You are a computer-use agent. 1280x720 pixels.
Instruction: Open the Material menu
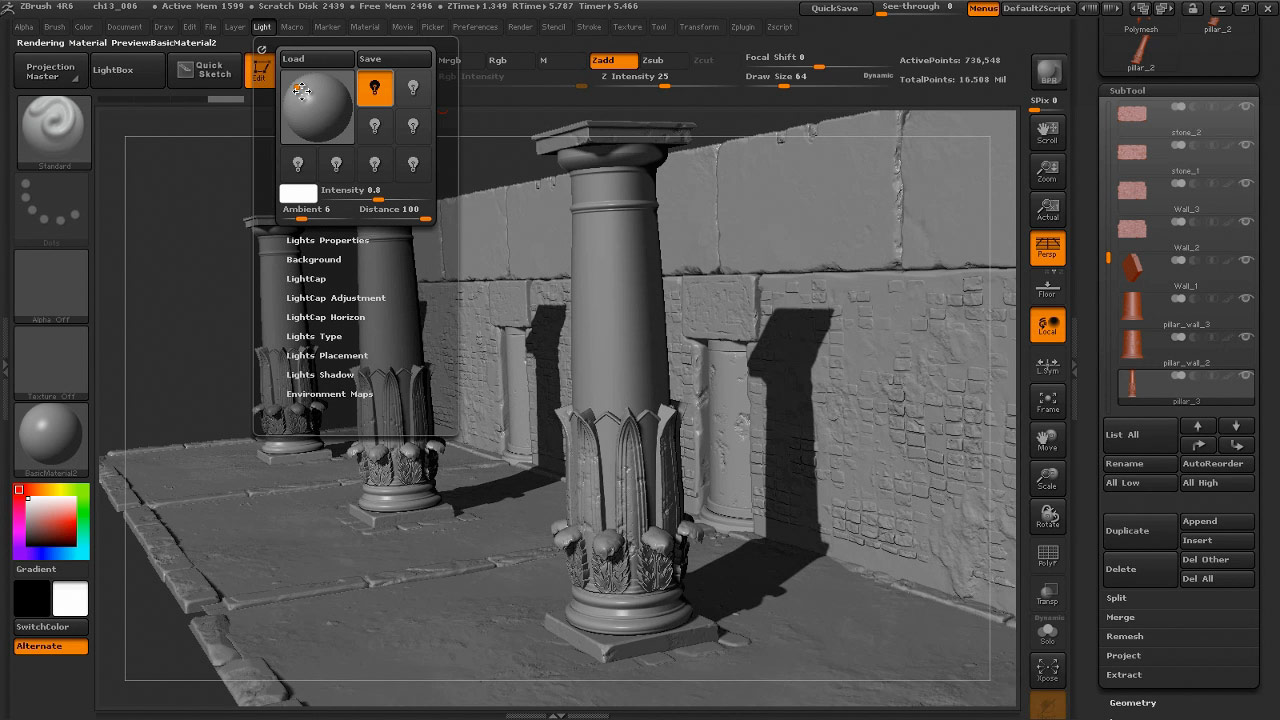tap(364, 27)
